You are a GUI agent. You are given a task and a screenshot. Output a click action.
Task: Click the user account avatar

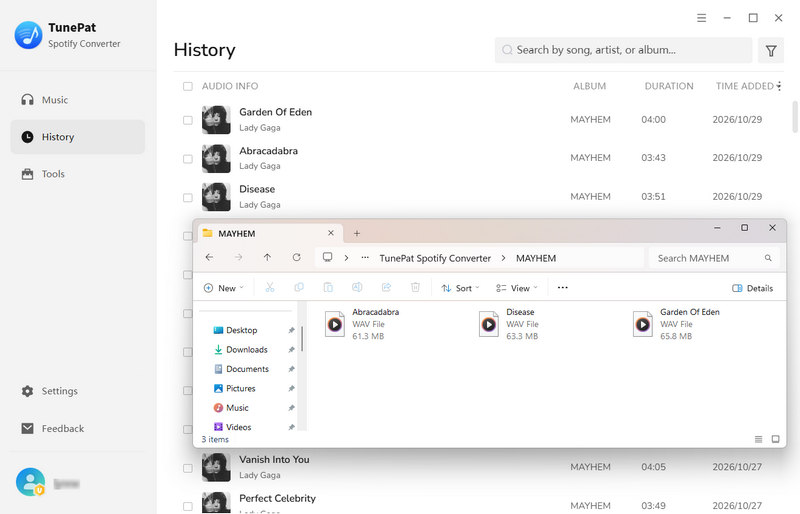[30, 482]
